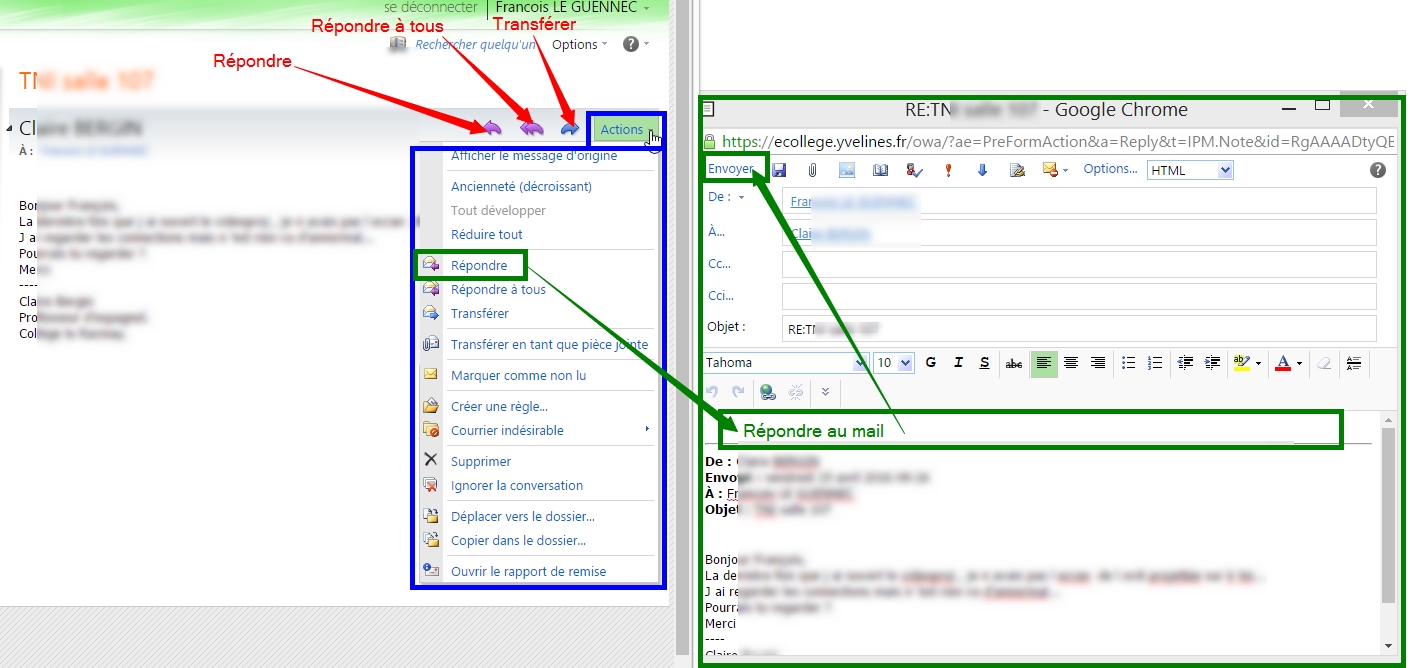Choose Marquer comme non lu menu entry

(518, 375)
